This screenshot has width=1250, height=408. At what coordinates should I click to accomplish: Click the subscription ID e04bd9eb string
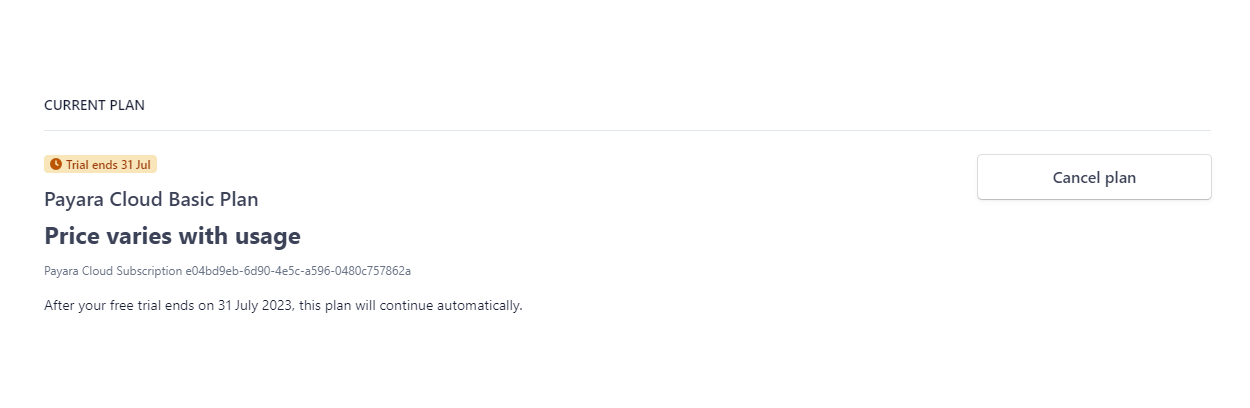click(x=298, y=271)
